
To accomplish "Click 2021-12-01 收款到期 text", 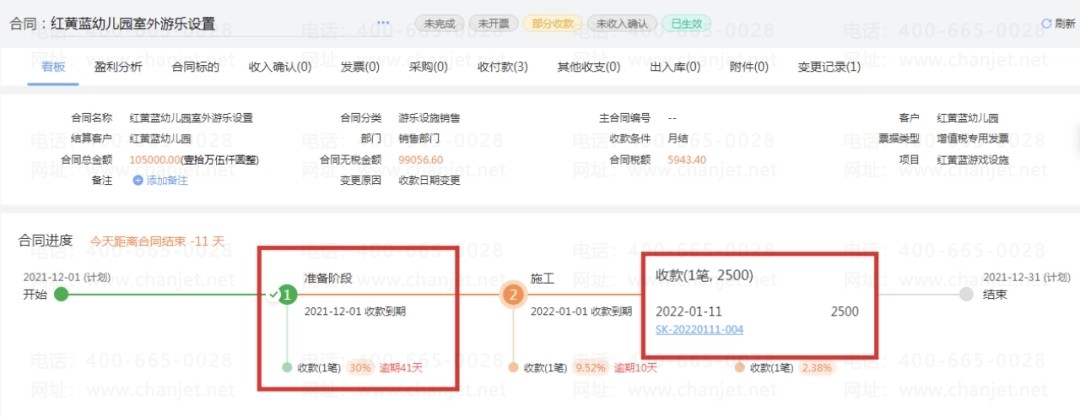I will (355, 312).
